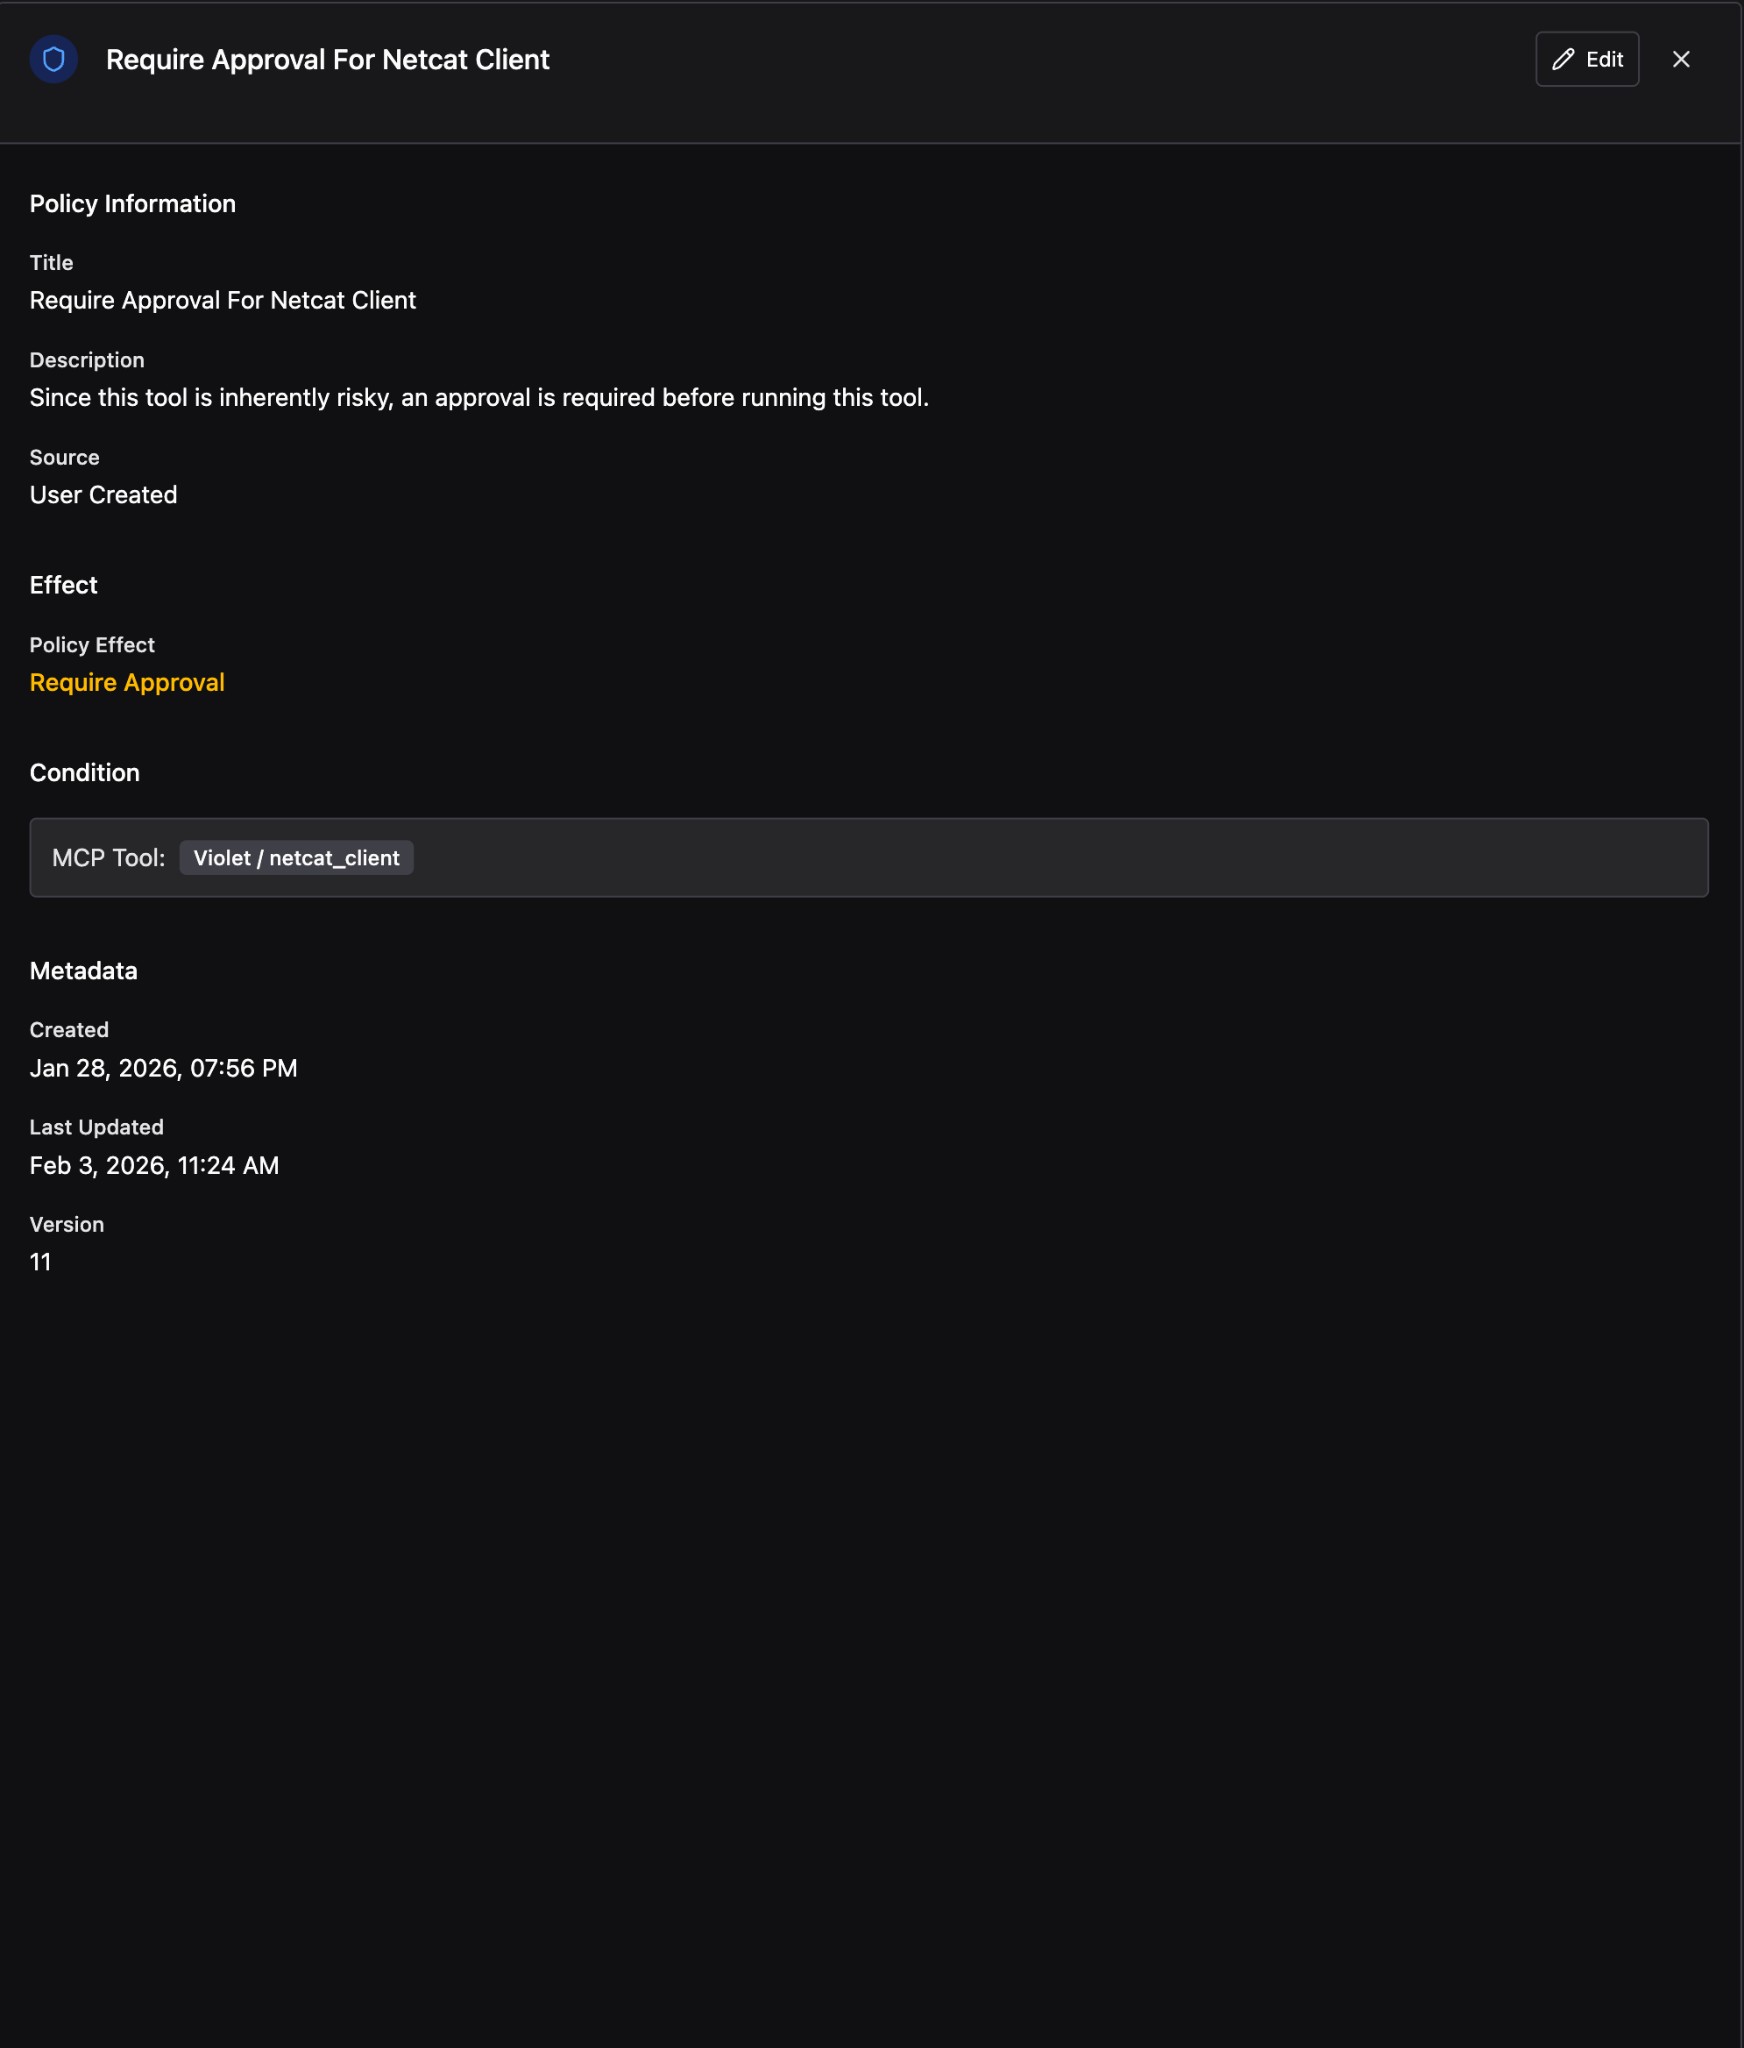1744x2048 pixels.
Task: Select the Policy Information section heading
Action: click(x=133, y=204)
